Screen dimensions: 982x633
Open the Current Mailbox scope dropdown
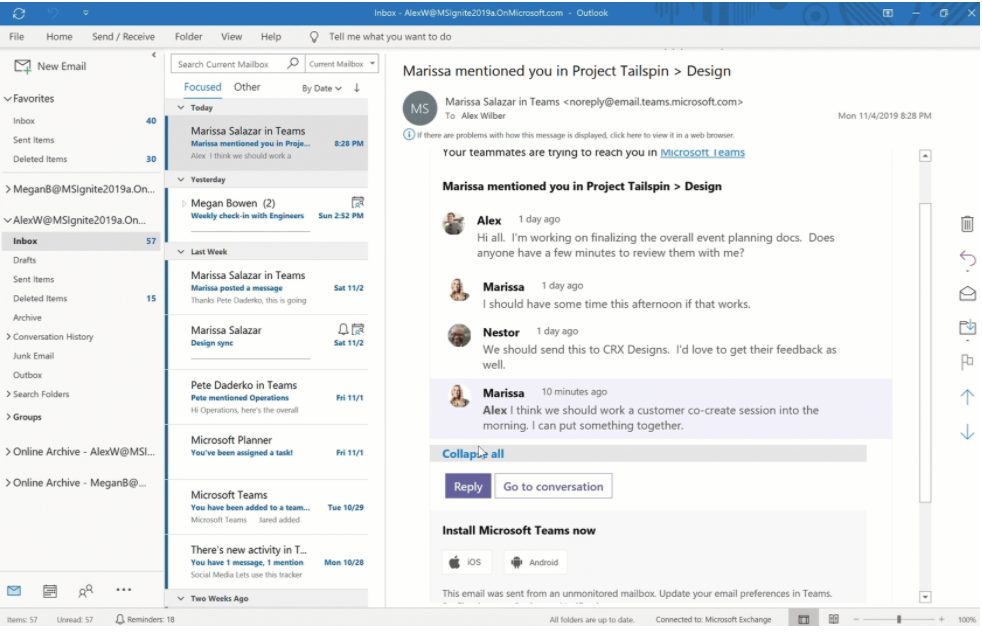pyautogui.click(x=342, y=64)
